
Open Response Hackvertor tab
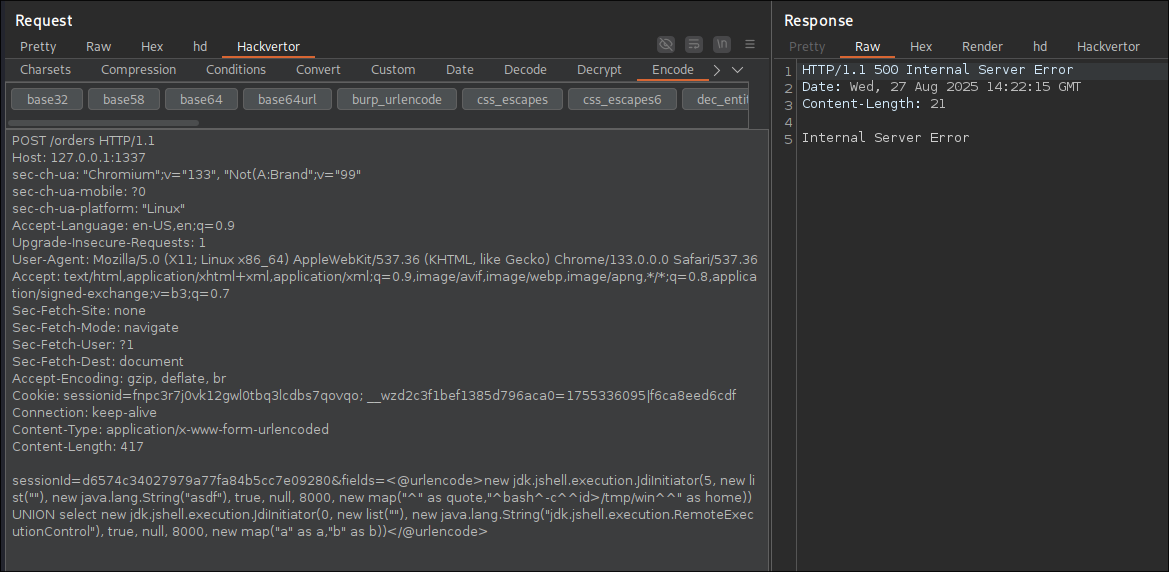coord(1108,46)
